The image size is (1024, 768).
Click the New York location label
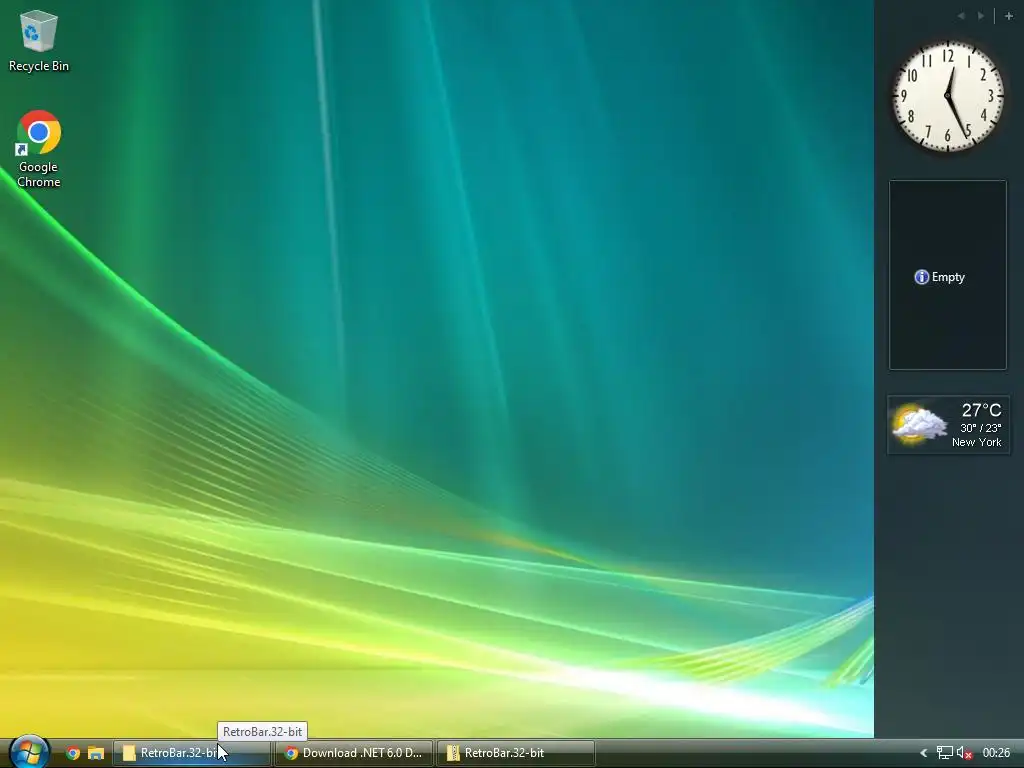[x=976, y=442]
